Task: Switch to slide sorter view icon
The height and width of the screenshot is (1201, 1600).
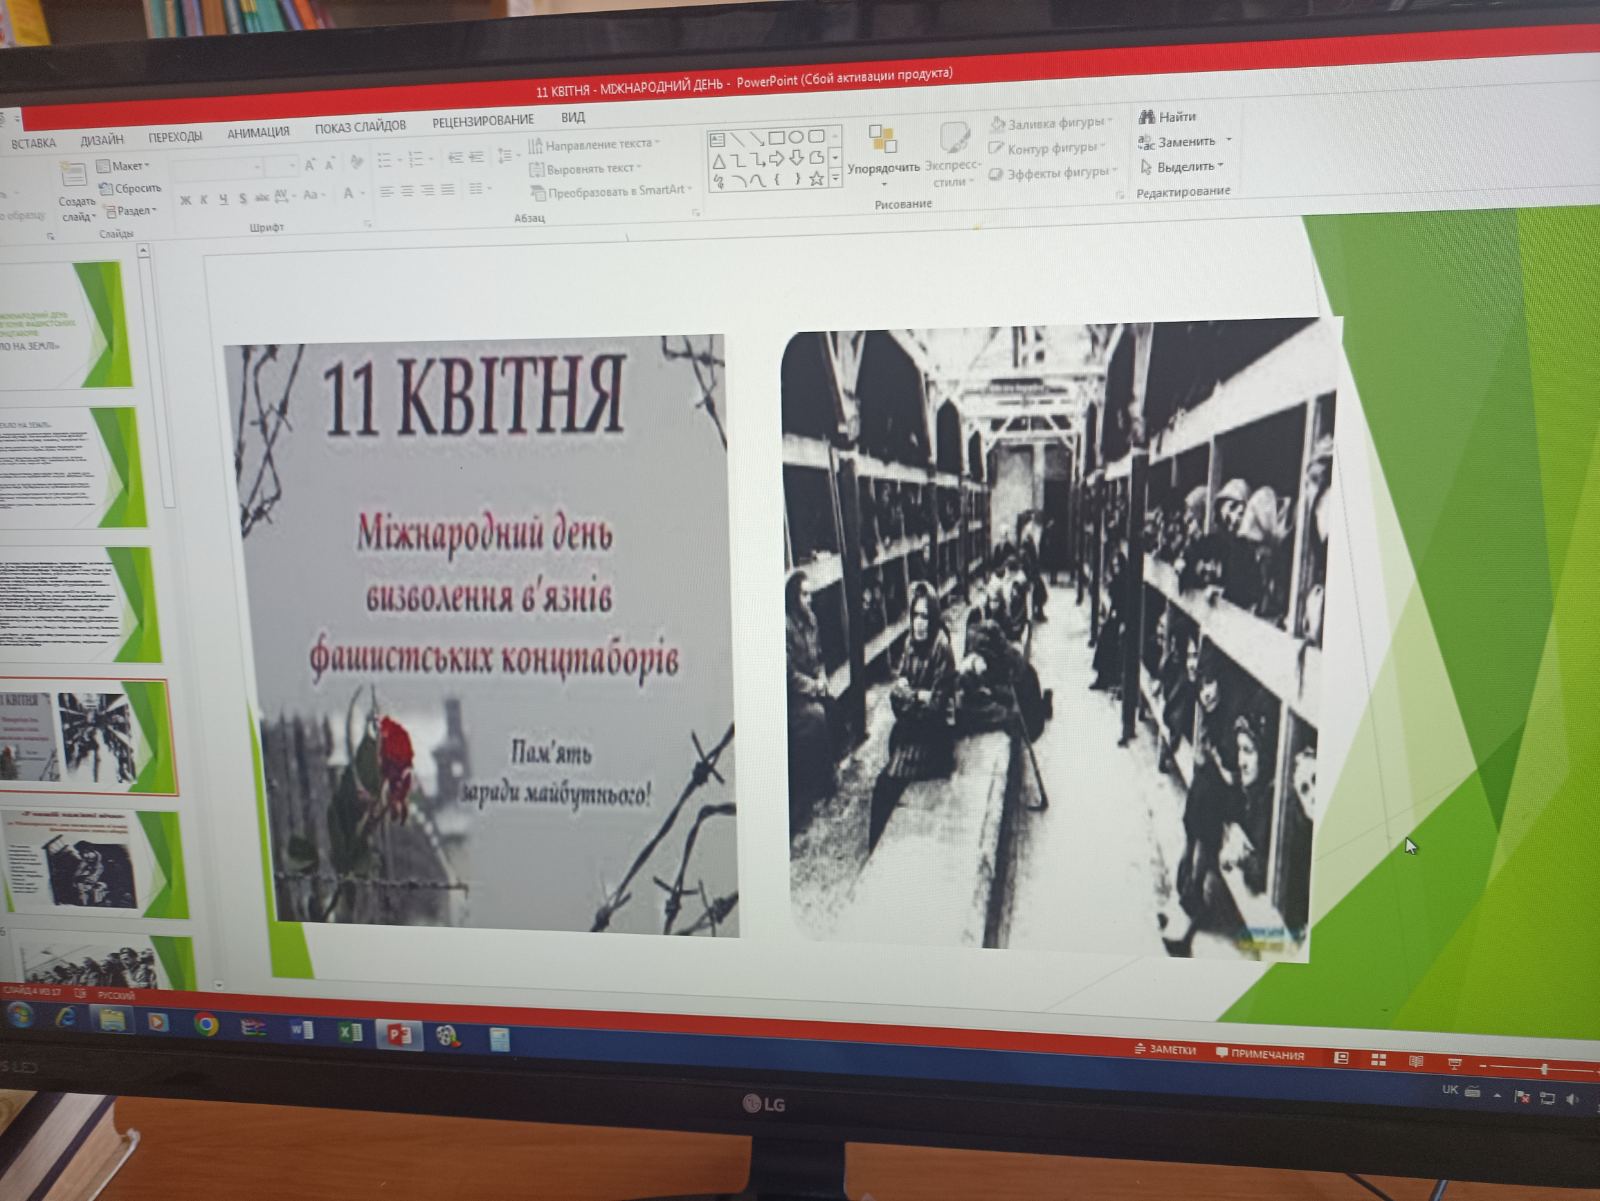Action: coord(1378,1059)
